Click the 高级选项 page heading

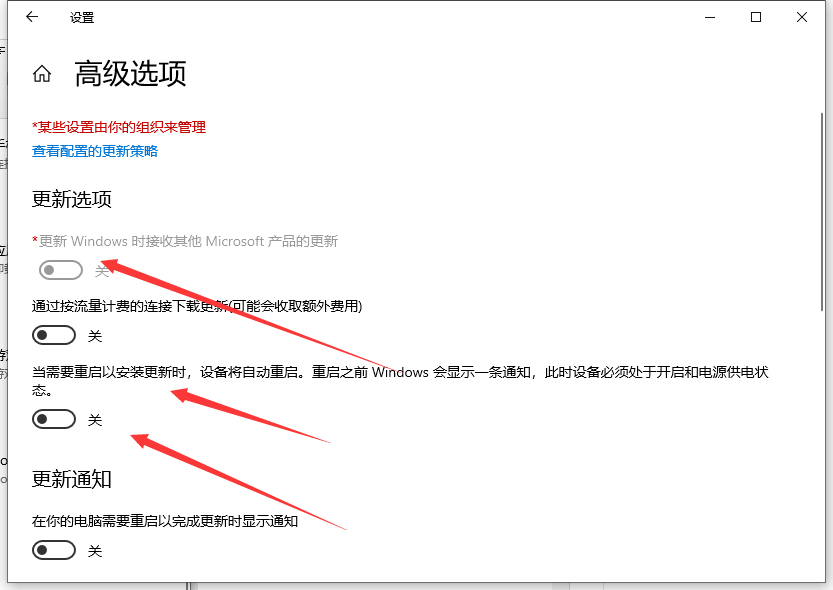[x=130, y=74]
